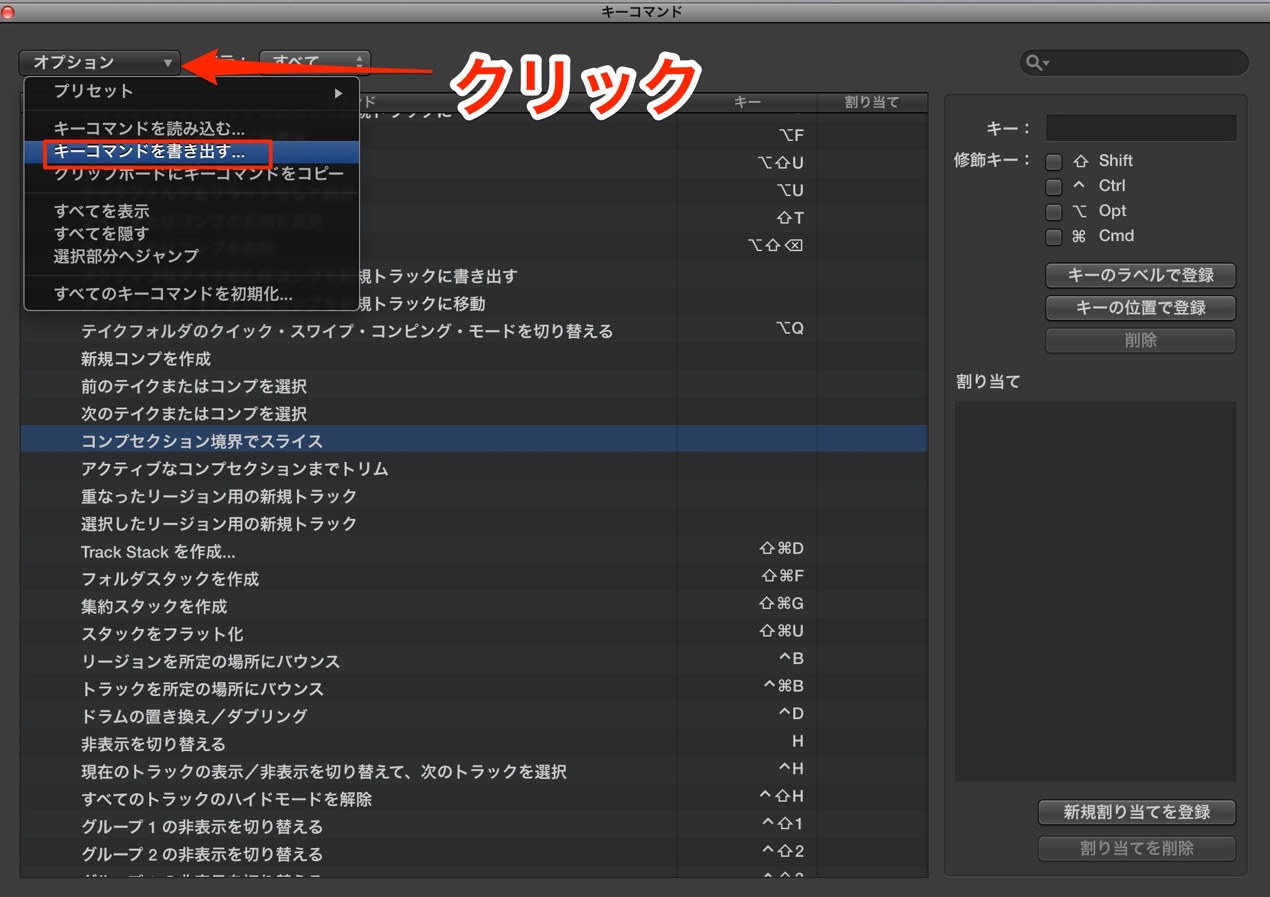This screenshot has height=897, width=1270.
Task: Click the キー input field
Action: click(1141, 128)
